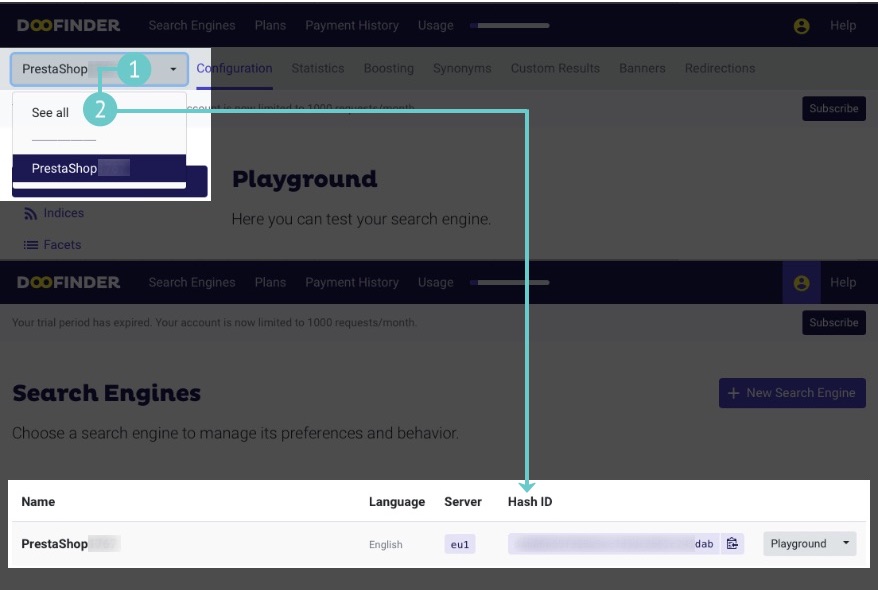Open the user account icon above the Search Engines page
The width and height of the screenshot is (878, 590).
point(801,283)
